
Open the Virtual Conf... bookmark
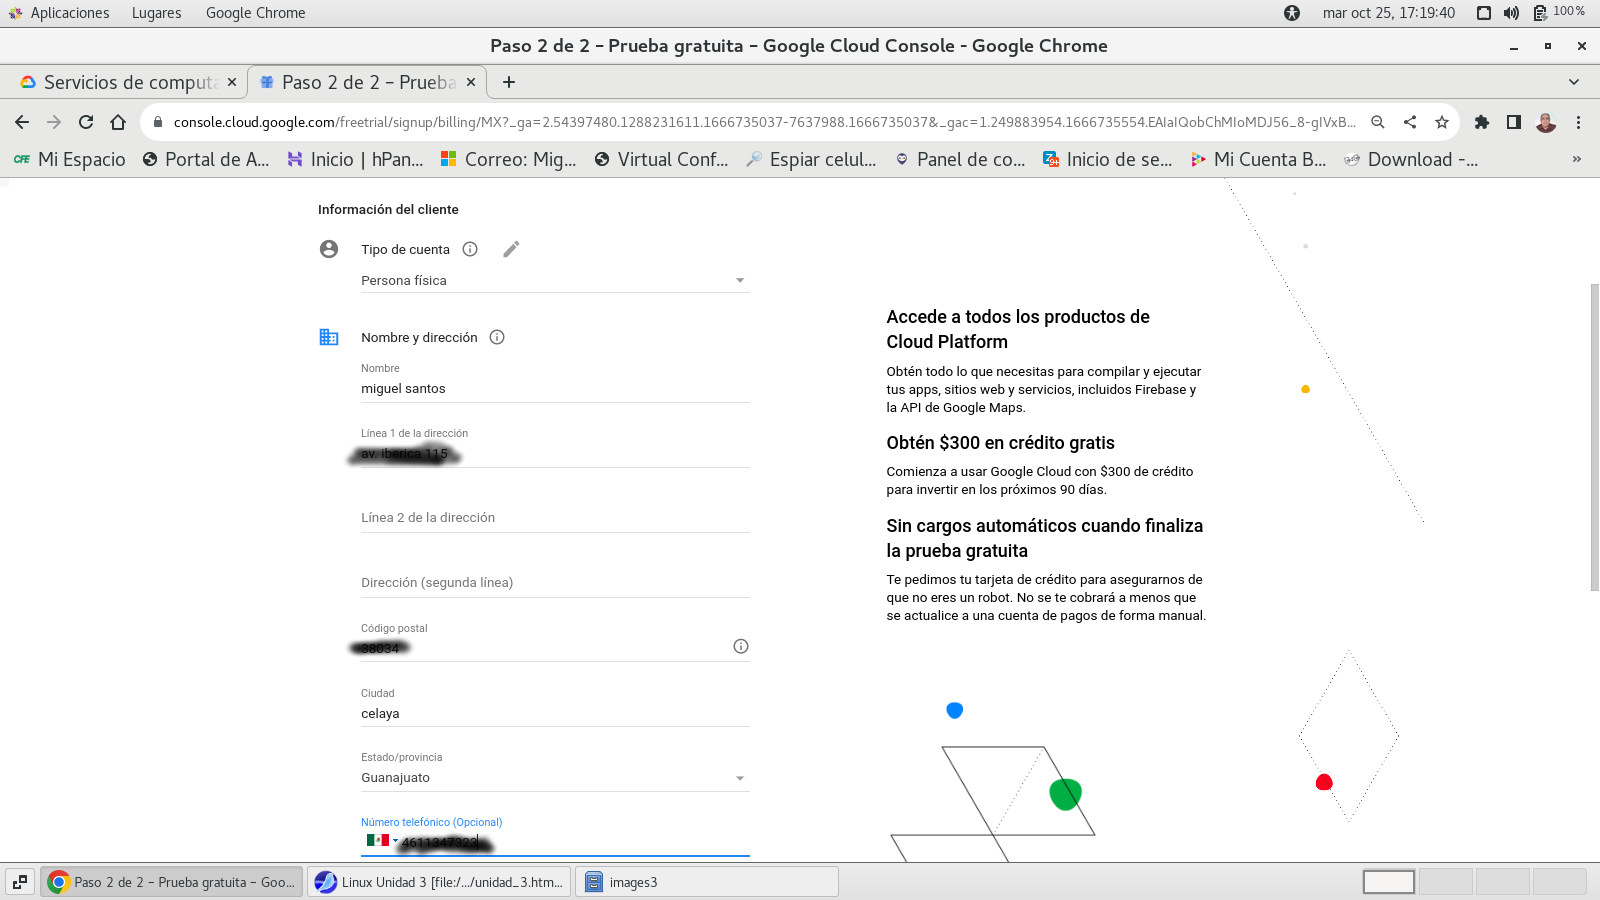pos(661,159)
